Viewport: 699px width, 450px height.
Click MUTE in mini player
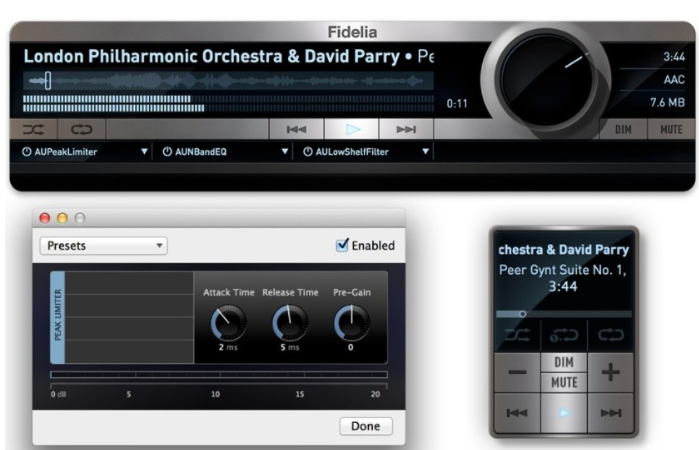point(564,383)
